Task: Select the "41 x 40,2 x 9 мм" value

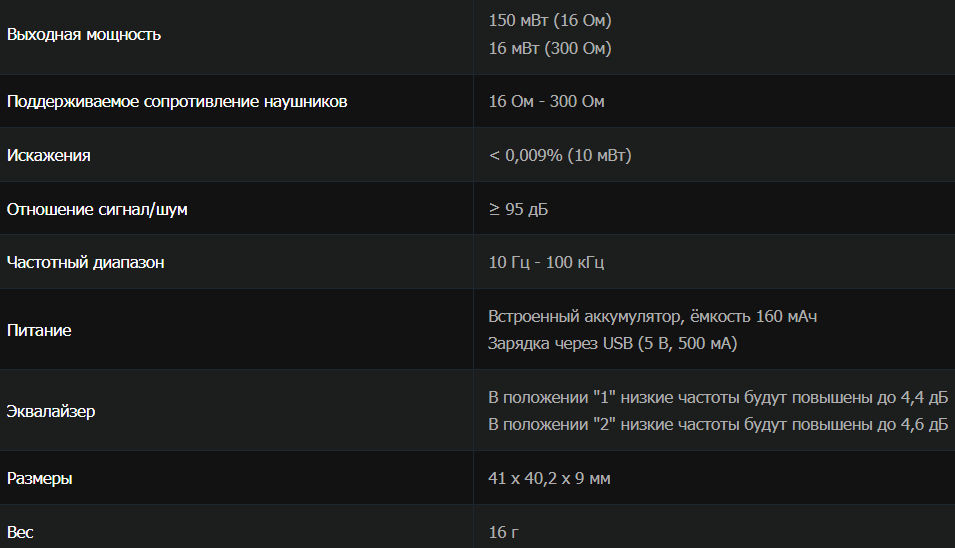Action: point(549,479)
